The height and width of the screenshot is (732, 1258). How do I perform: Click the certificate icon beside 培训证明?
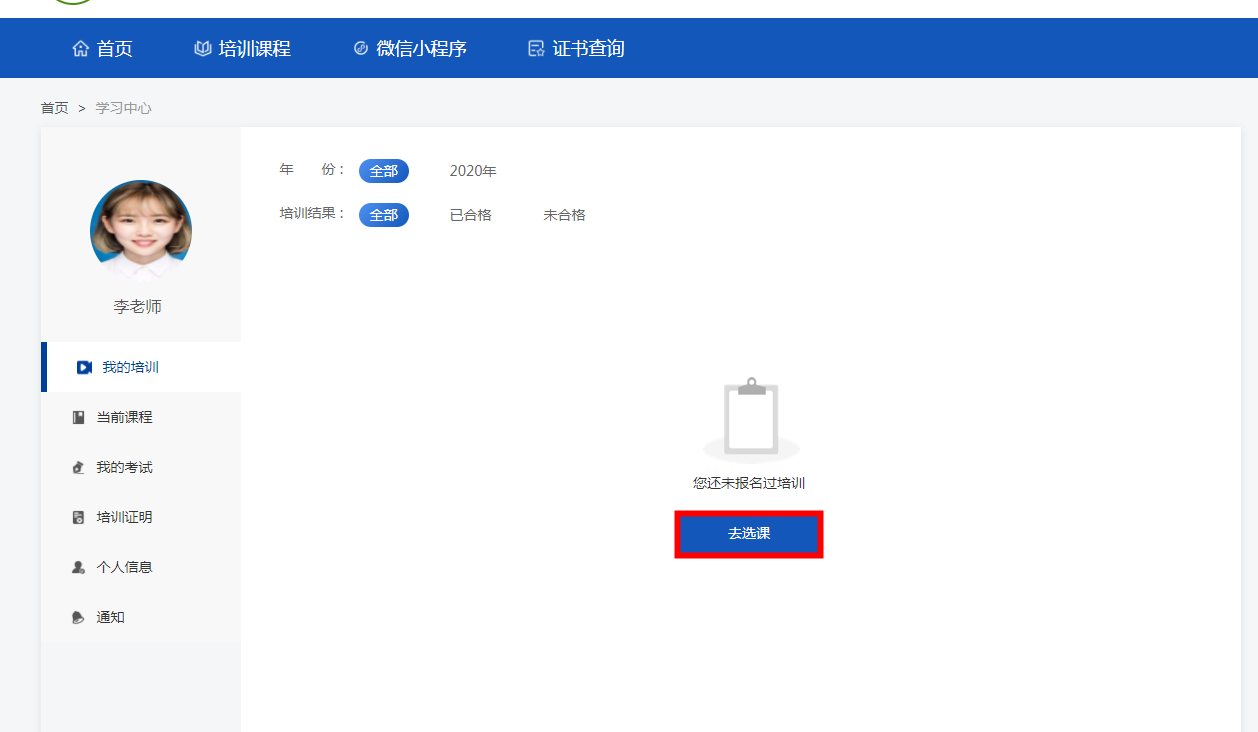(79, 518)
